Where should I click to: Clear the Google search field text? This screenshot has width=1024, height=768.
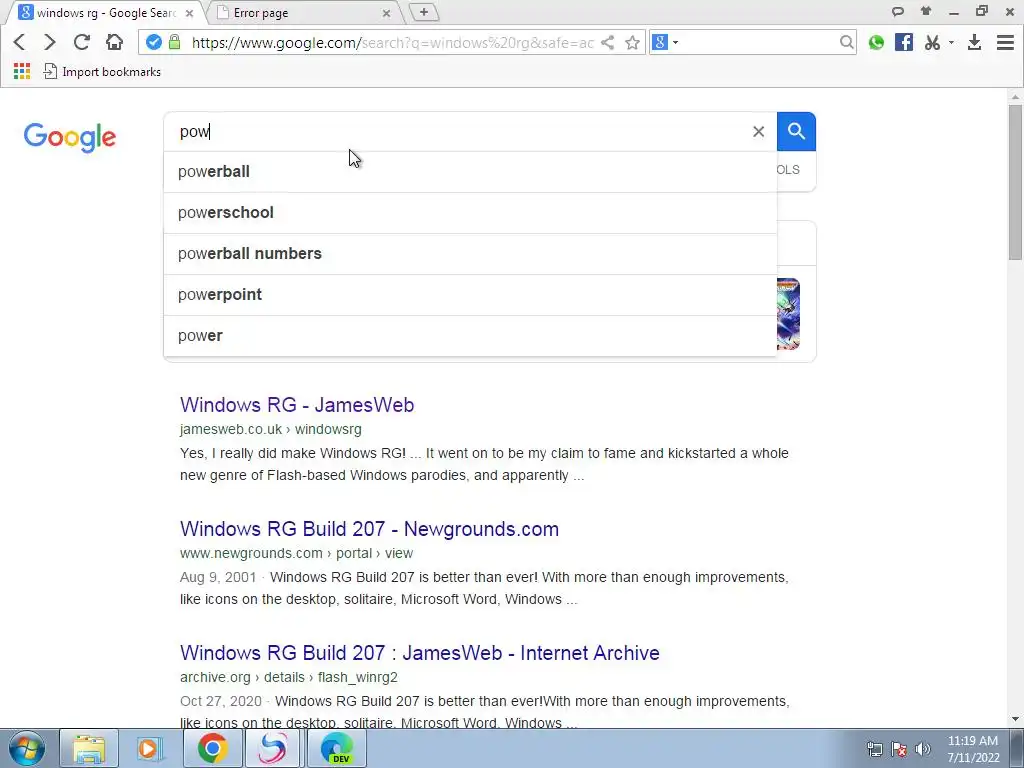pos(758,131)
